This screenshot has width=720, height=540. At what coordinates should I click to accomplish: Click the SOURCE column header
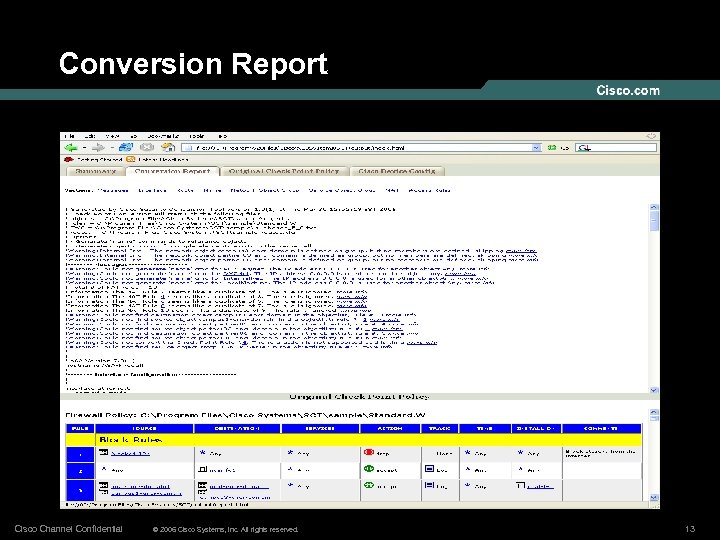(x=144, y=428)
